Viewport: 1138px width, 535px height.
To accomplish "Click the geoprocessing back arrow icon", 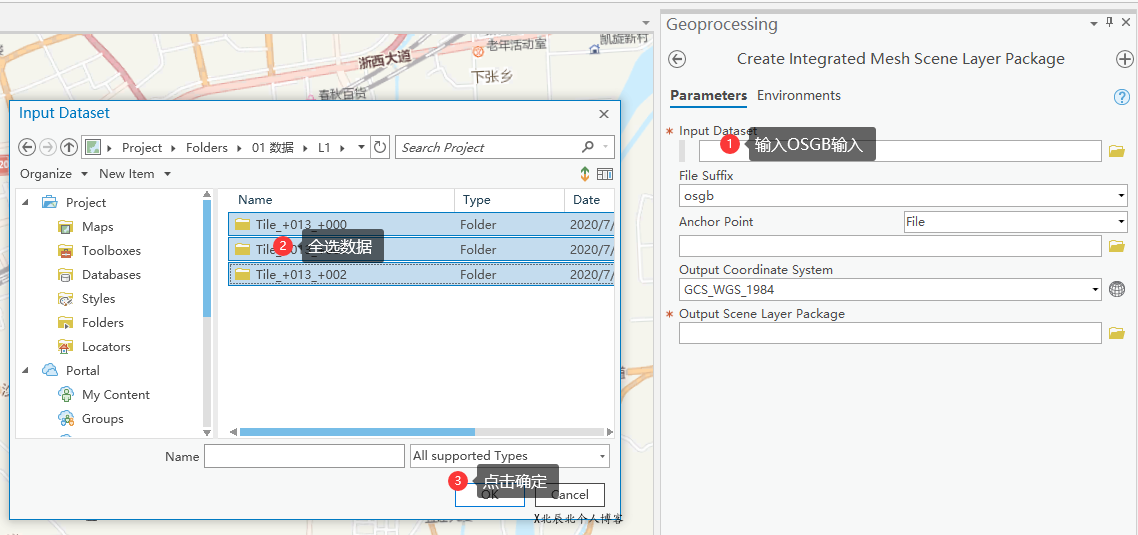I will 677,59.
